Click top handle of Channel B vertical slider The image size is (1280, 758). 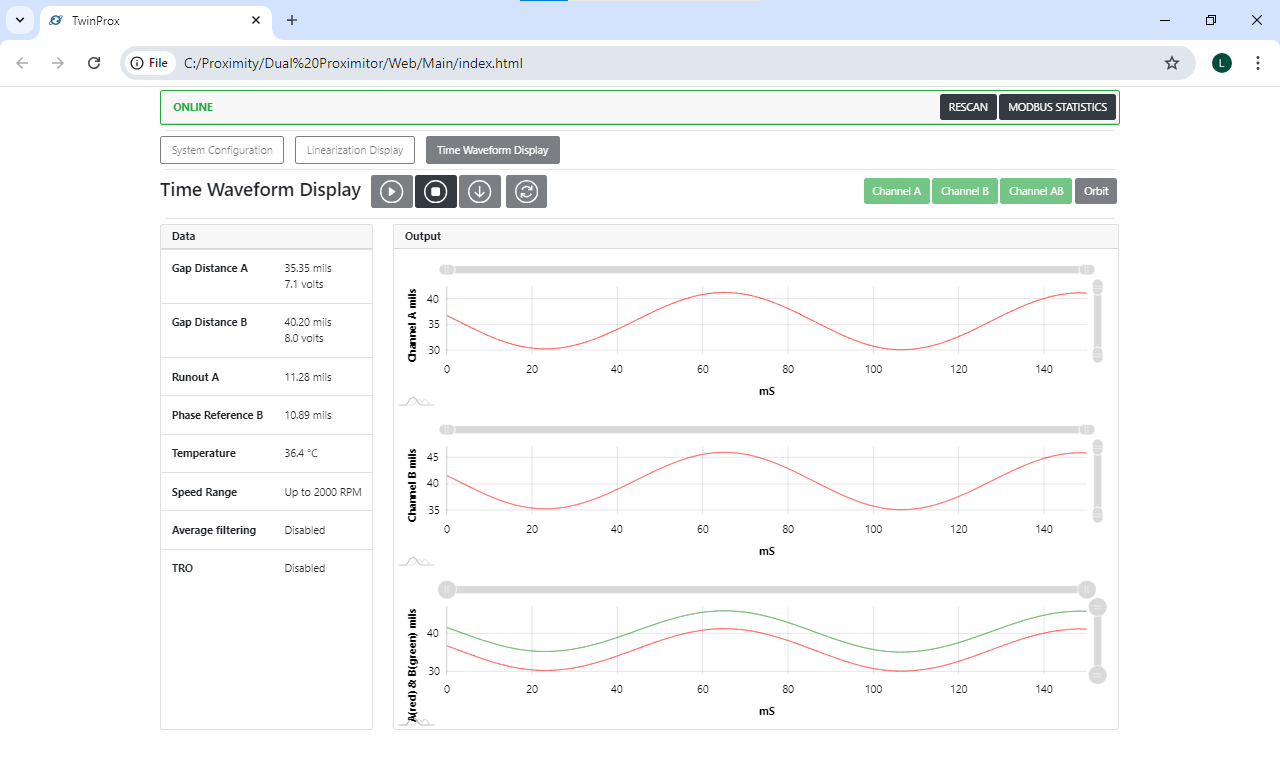point(1097,447)
